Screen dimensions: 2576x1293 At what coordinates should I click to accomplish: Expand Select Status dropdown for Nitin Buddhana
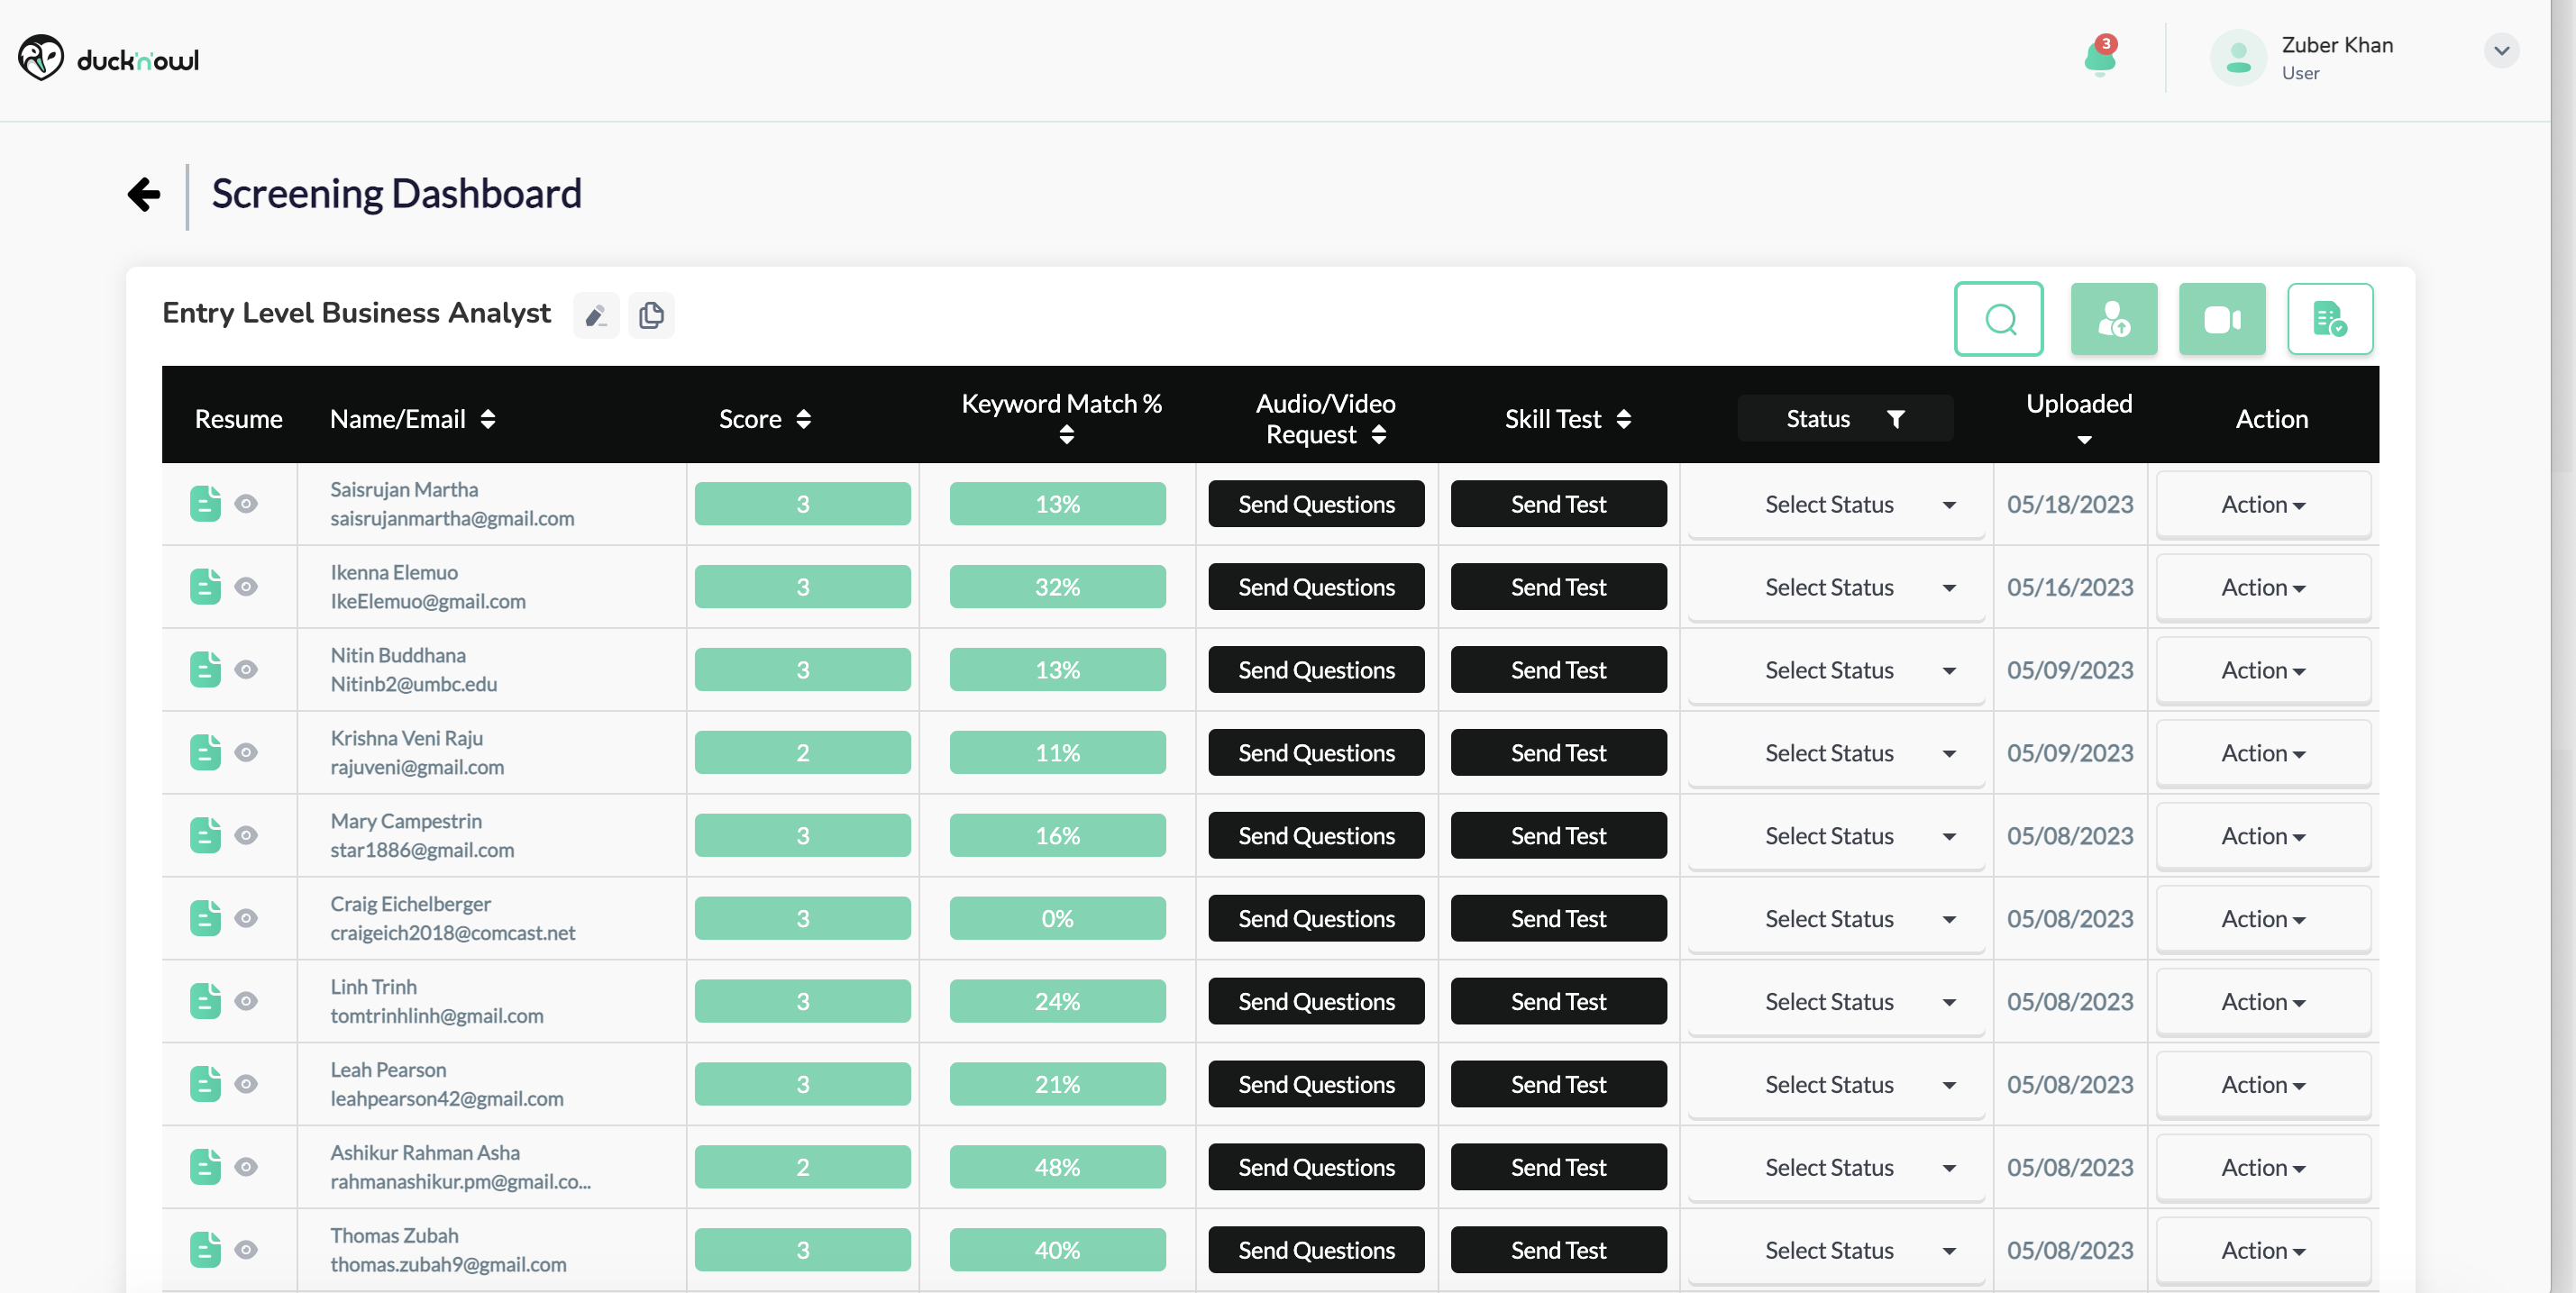(1835, 670)
